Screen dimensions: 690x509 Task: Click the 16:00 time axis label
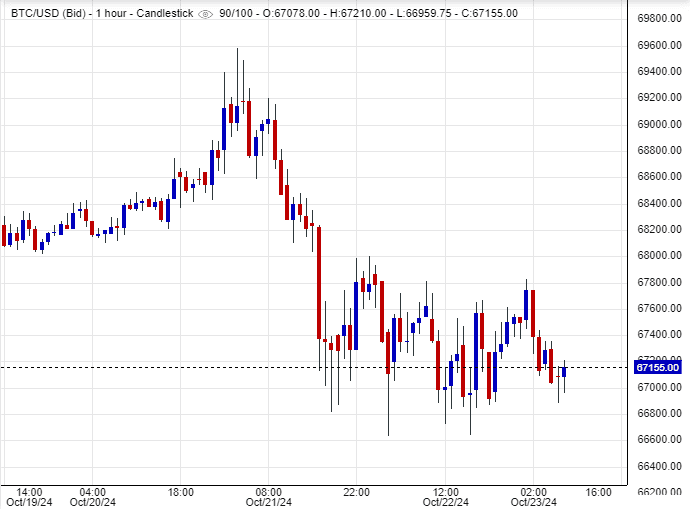(598, 492)
